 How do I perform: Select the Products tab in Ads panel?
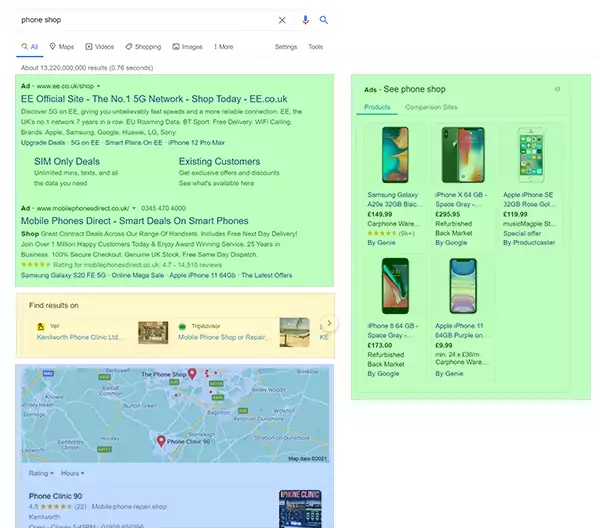(377, 107)
